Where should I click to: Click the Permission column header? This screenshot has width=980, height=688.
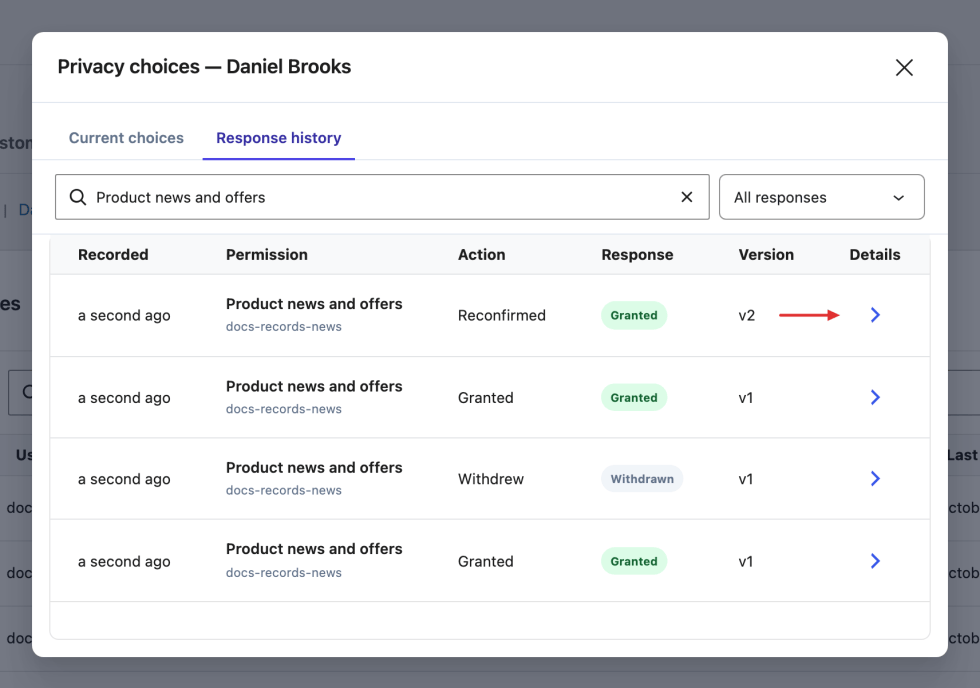pyautogui.click(x=267, y=254)
